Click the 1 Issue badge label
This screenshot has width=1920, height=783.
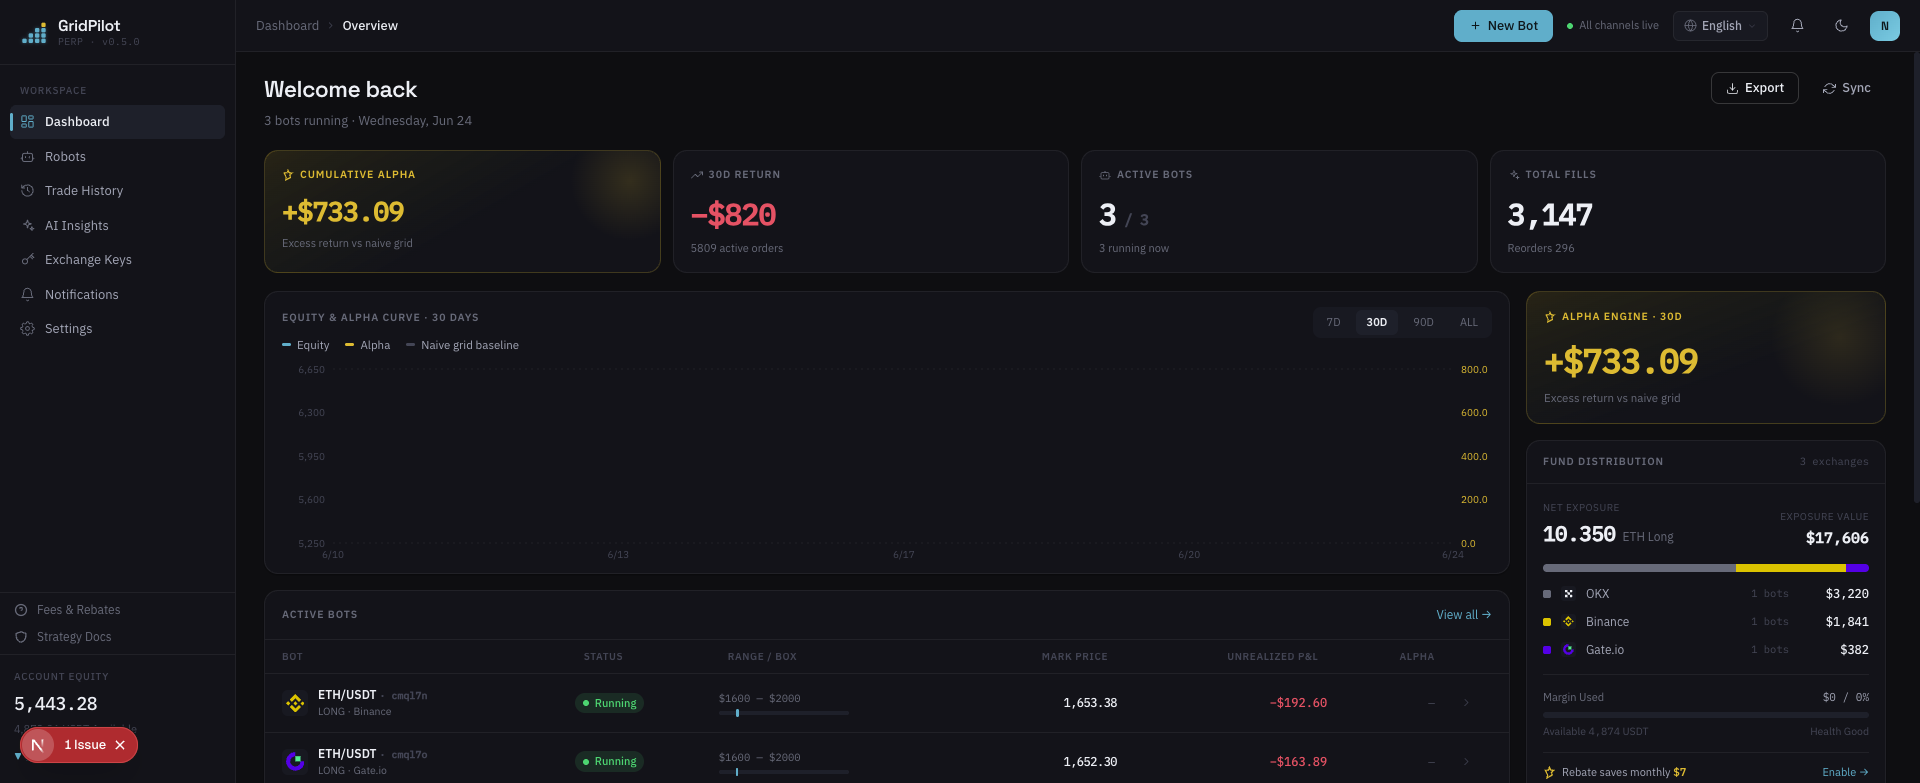[x=85, y=745]
